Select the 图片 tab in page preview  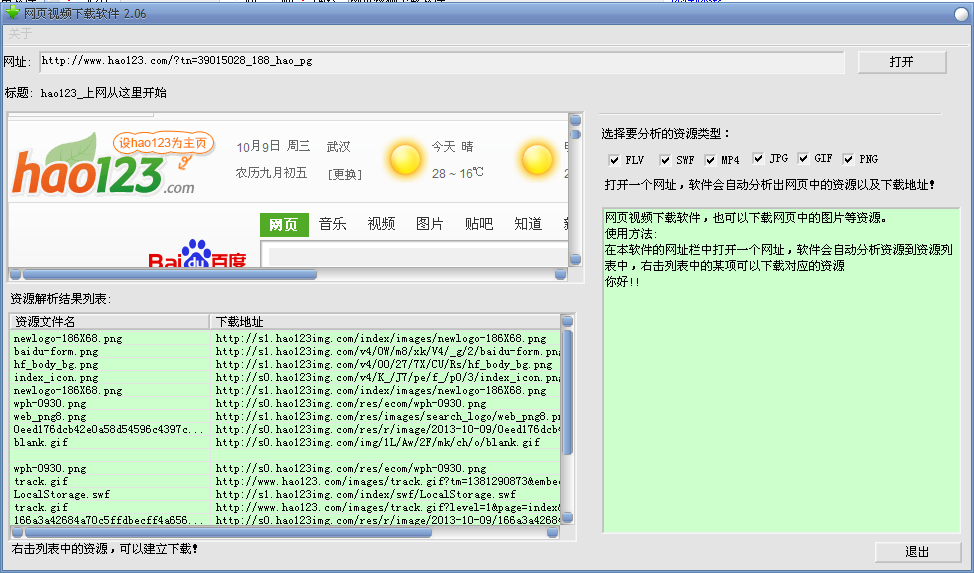pyautogui.click(x=430, y=224)
